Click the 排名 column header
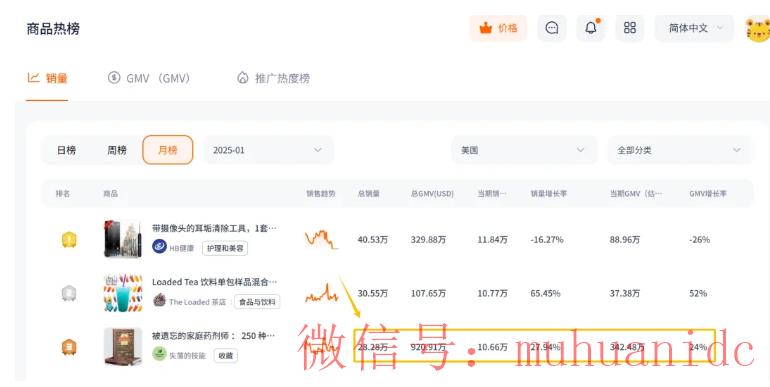 coord(63,194)
